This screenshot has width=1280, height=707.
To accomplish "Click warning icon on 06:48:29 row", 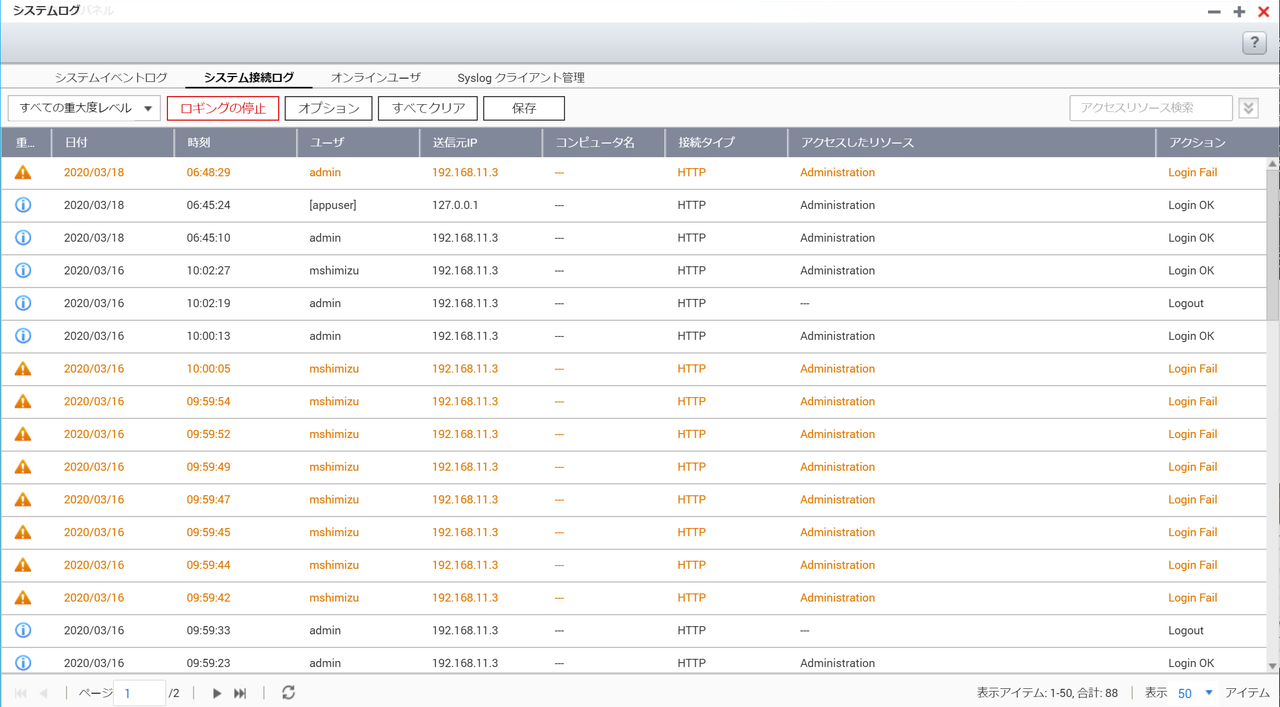I will [23, 173].
